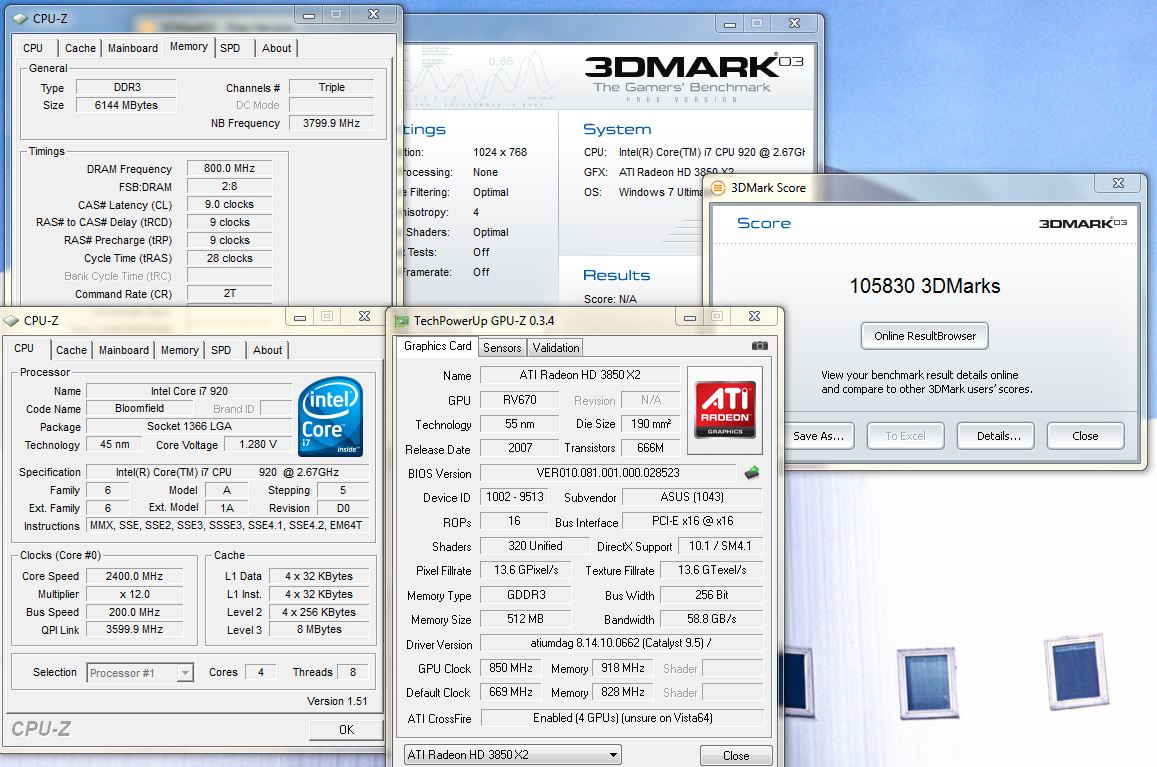This screenshot has height=767, width=1157.
Task: Click the Close button in 3DMark Score dialog
Action: (x=1085, y=436)
